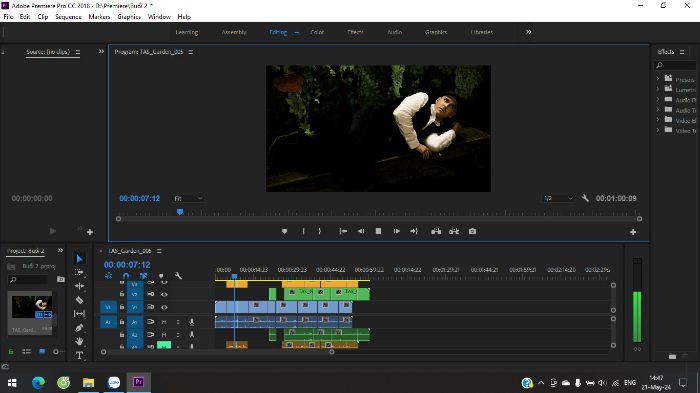Expand hidden Source panel tabs

click(101, 51)
